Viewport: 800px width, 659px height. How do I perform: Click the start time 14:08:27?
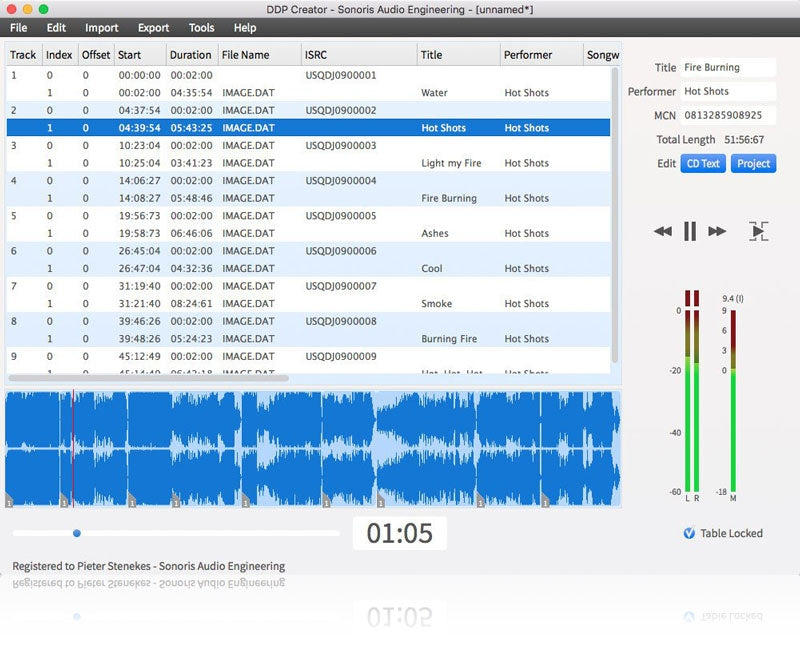(139, 198)
